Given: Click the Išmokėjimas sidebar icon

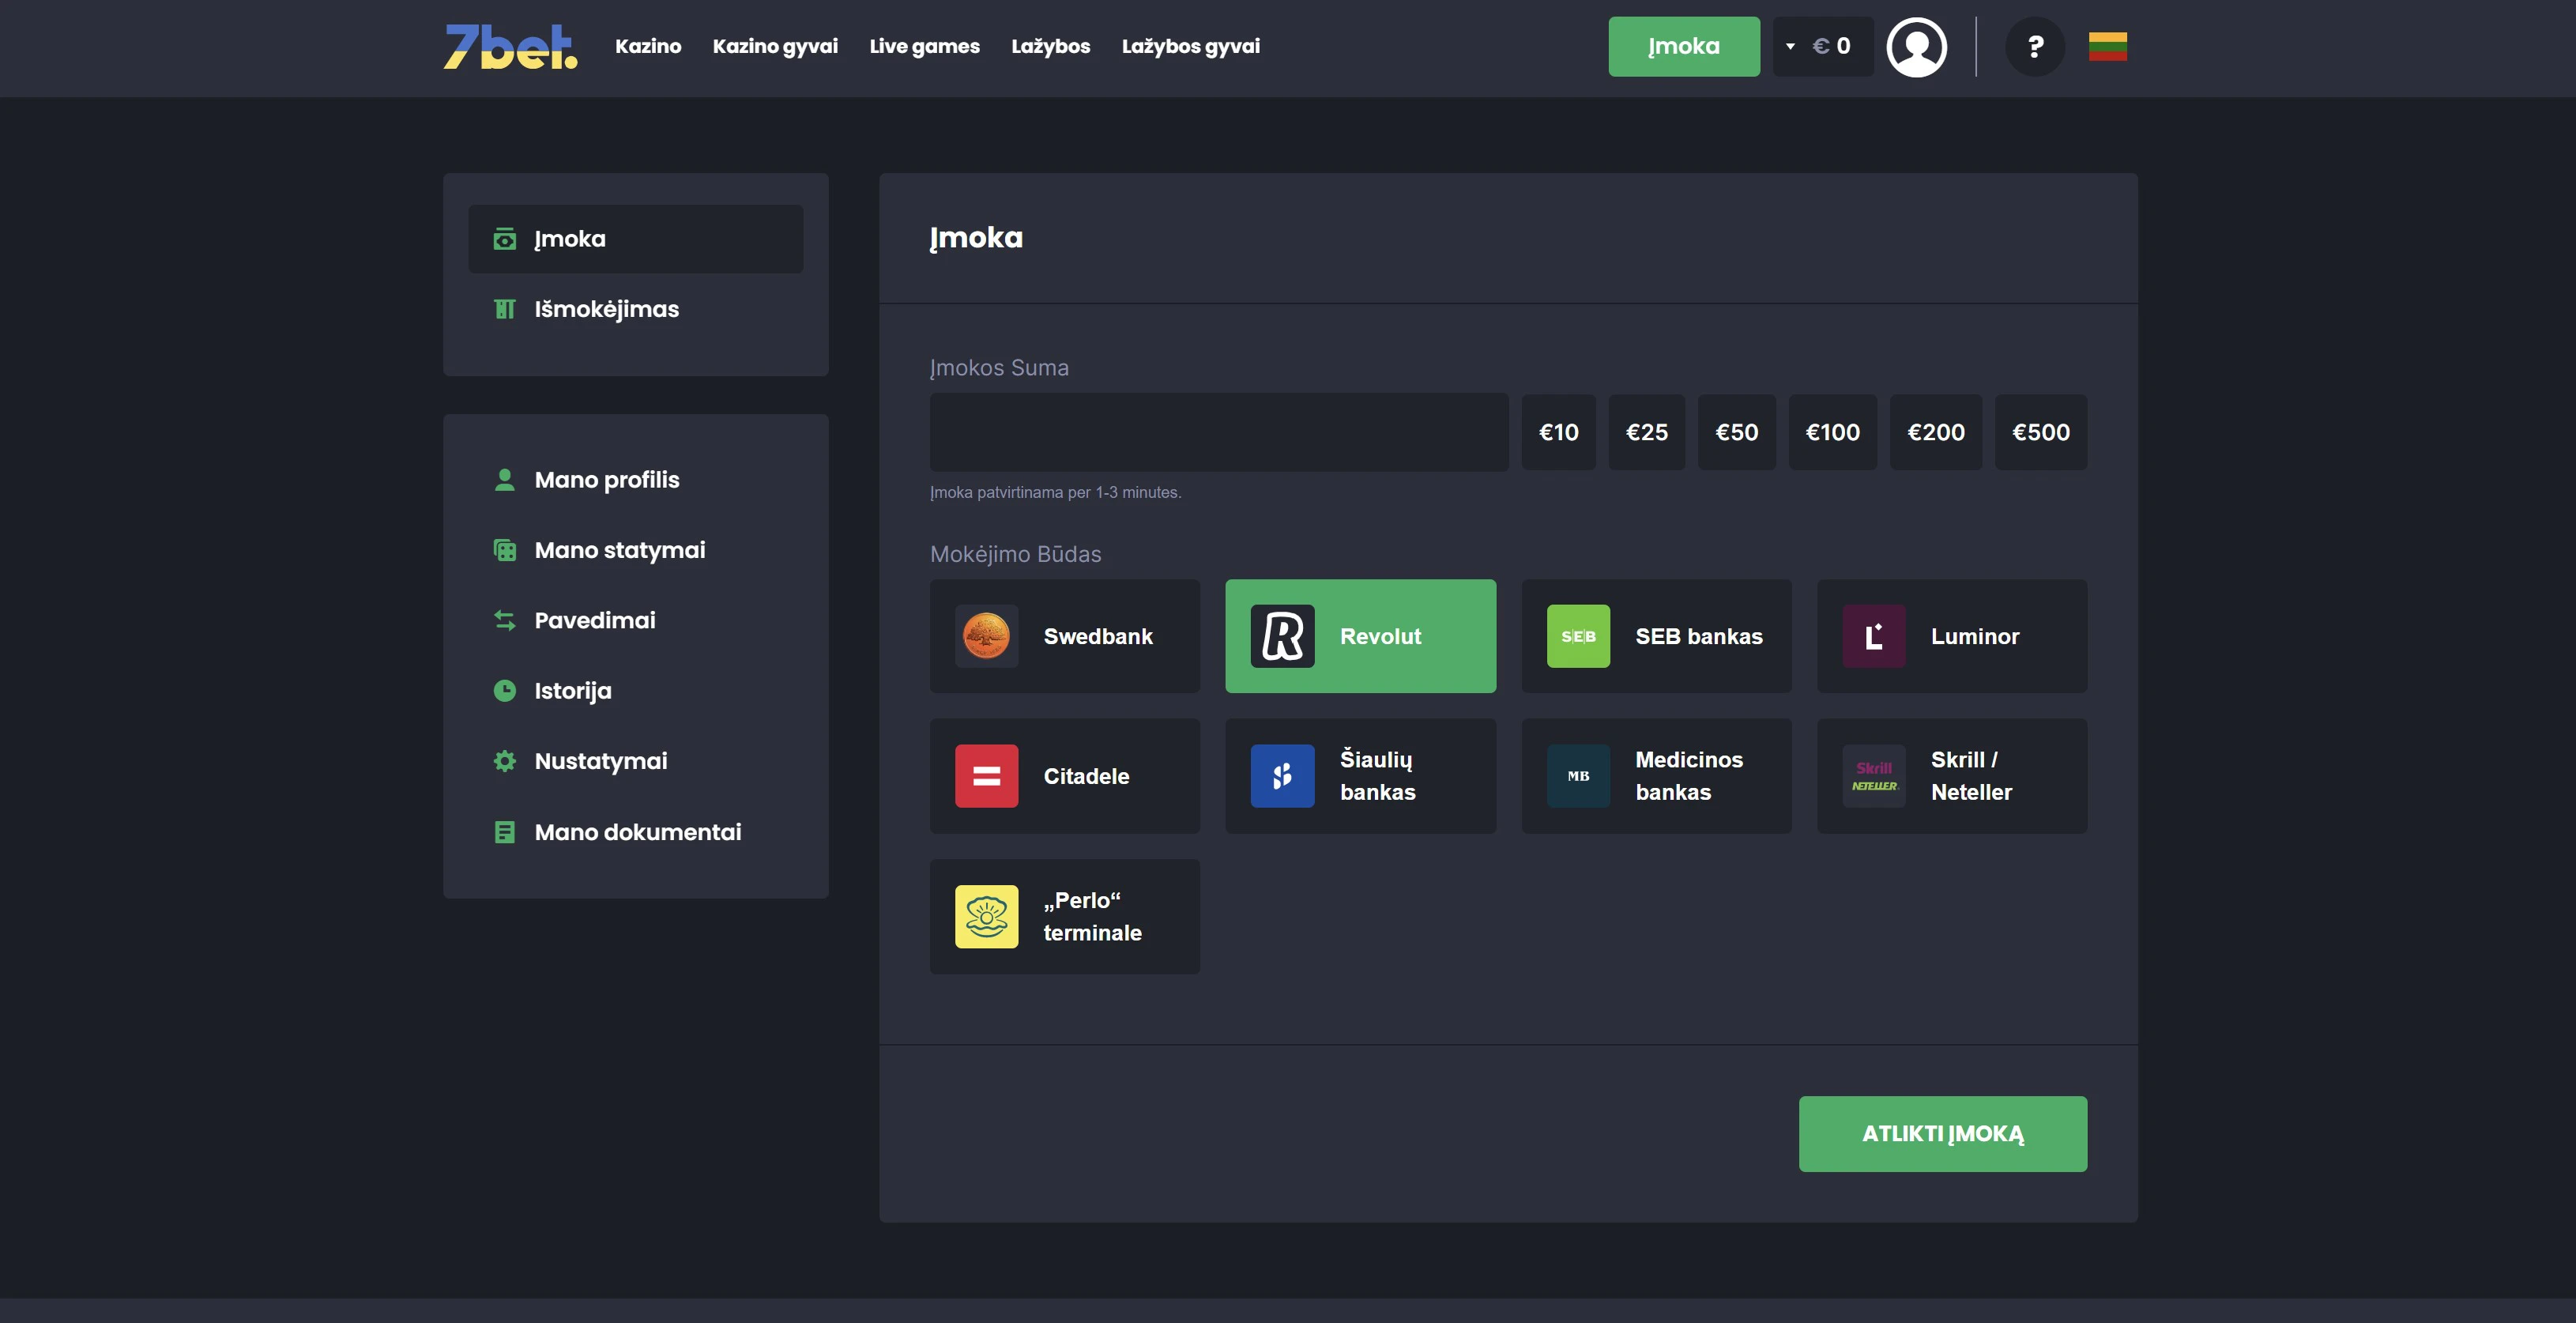Looking at the screenshot, I should 505,309.
